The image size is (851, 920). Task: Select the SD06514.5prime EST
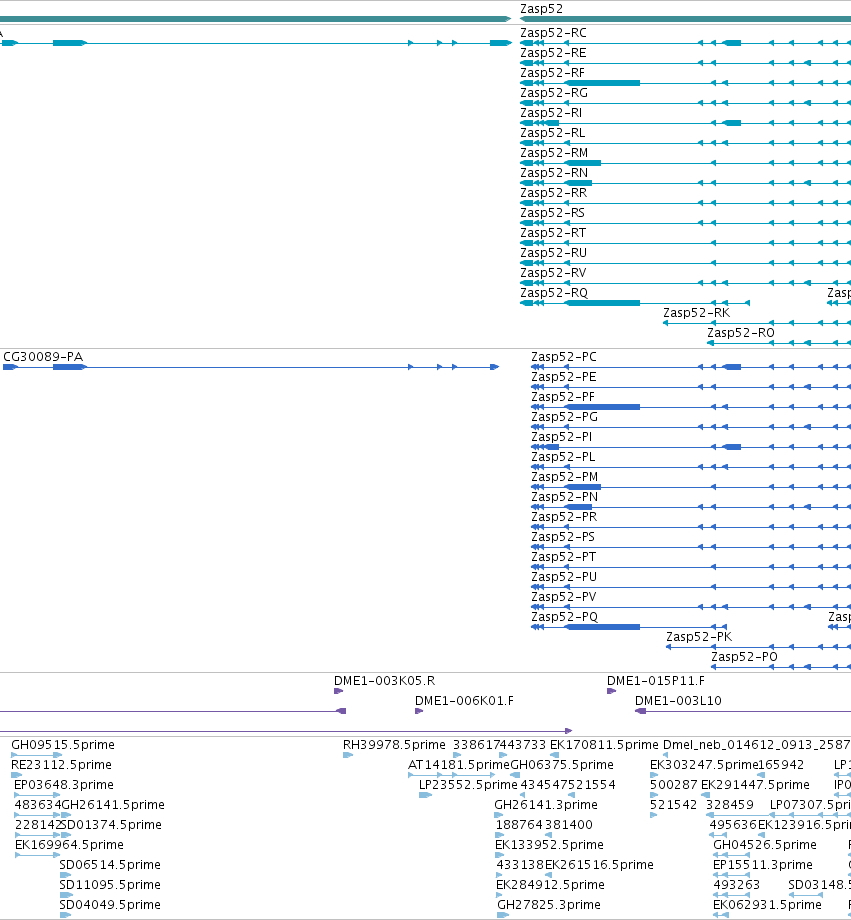coord(110,864)
